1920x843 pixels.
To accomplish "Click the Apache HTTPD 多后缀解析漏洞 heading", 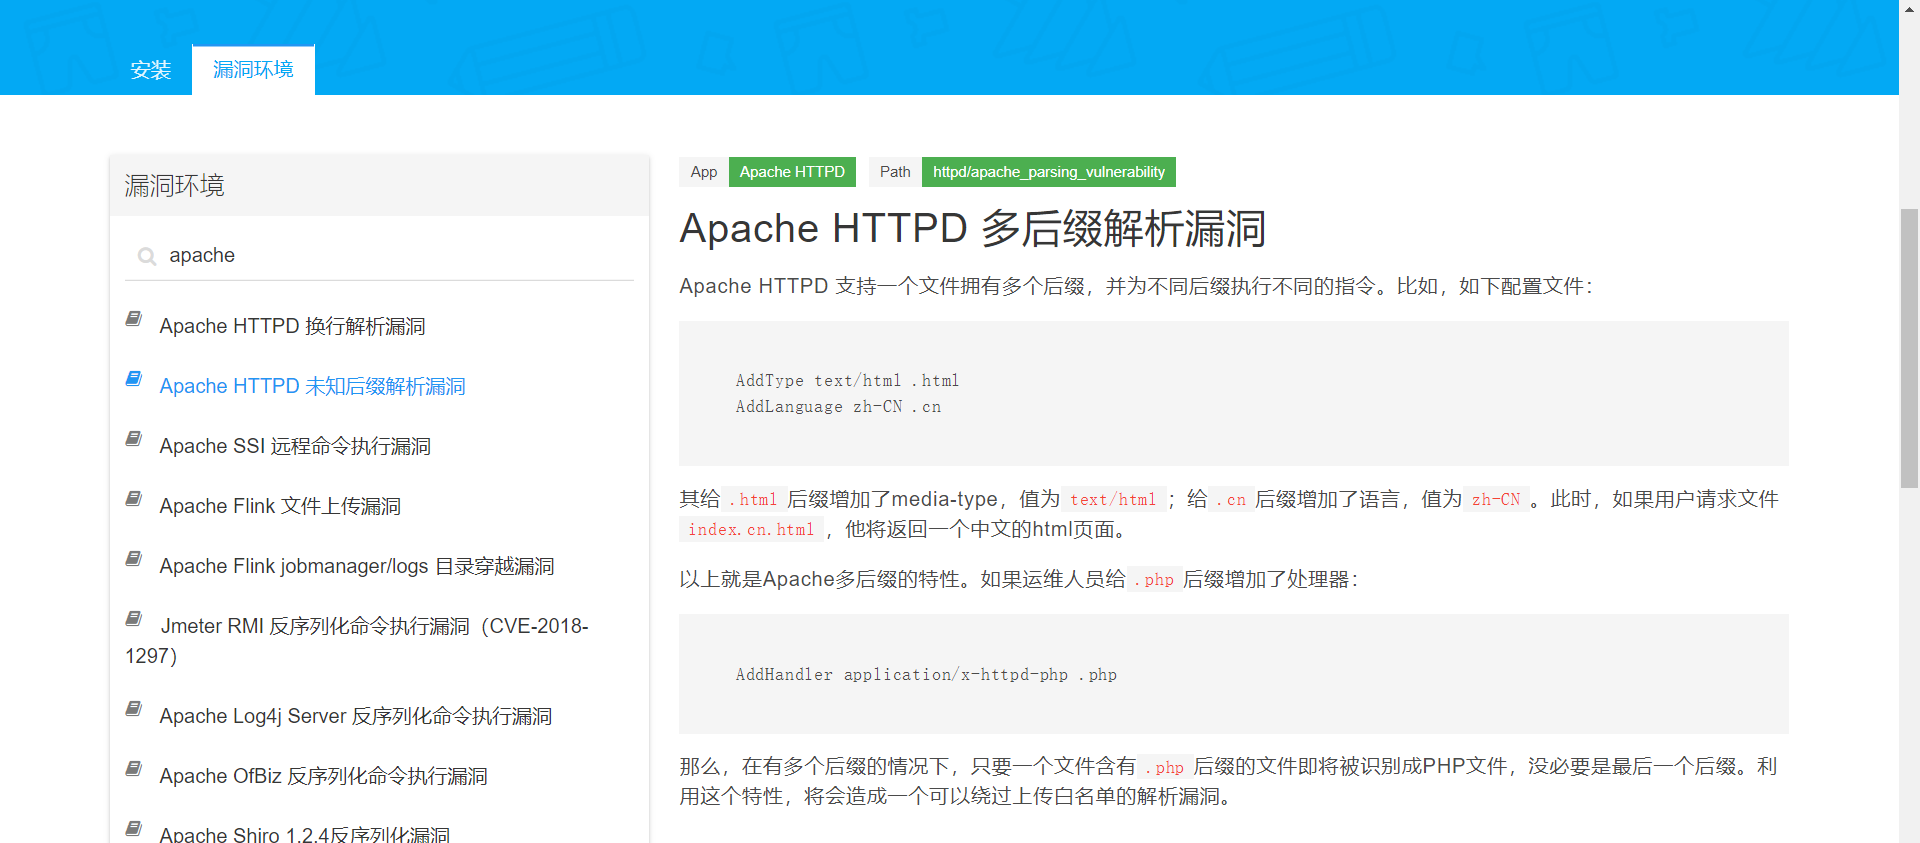I will click(972, 229).
